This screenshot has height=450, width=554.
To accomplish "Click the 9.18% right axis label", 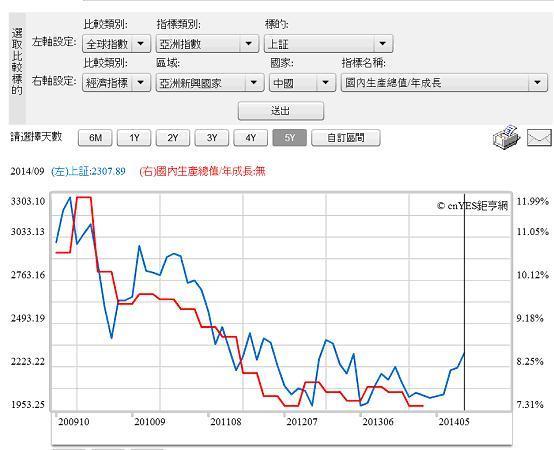I will tap(530, 318).
